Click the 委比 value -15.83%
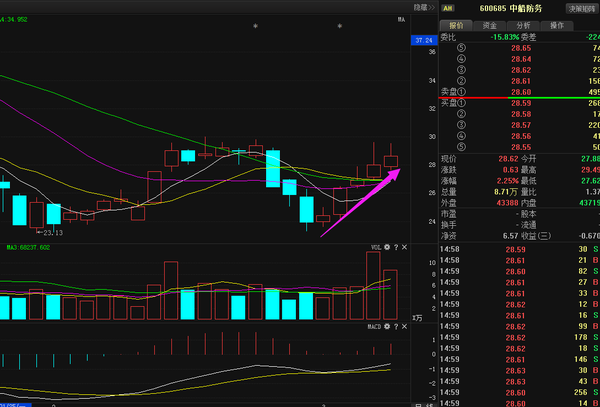The image size is (600, 407). 505,37
